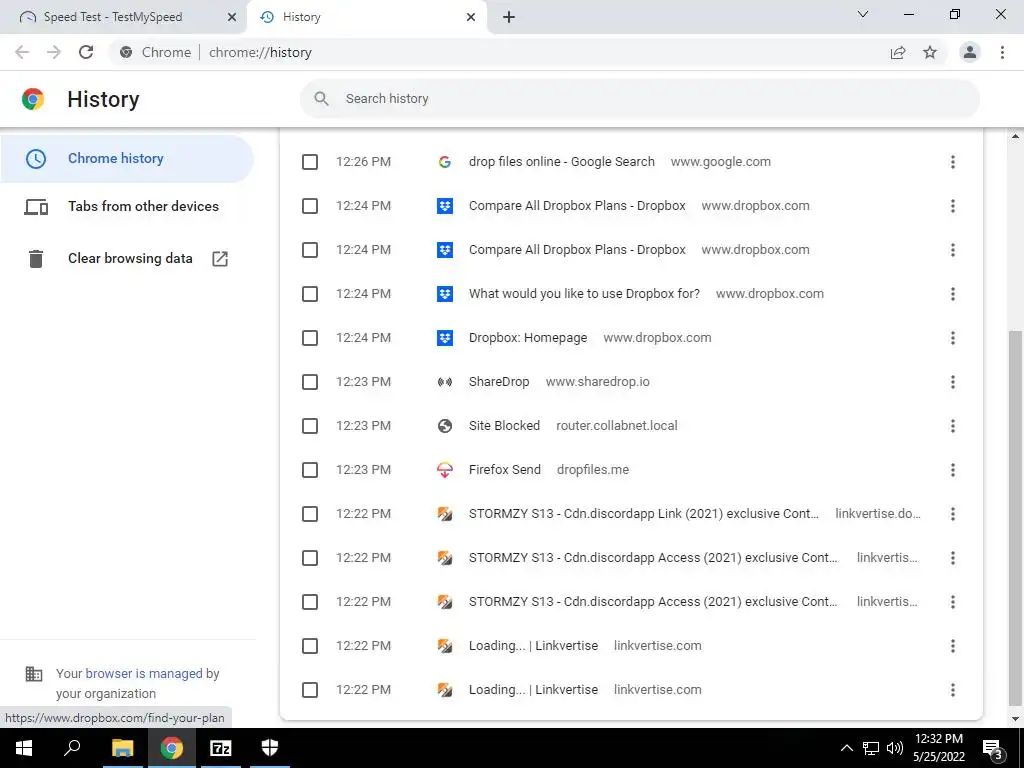Open 7-Zip from the taskbar

(x=221, y=748)
